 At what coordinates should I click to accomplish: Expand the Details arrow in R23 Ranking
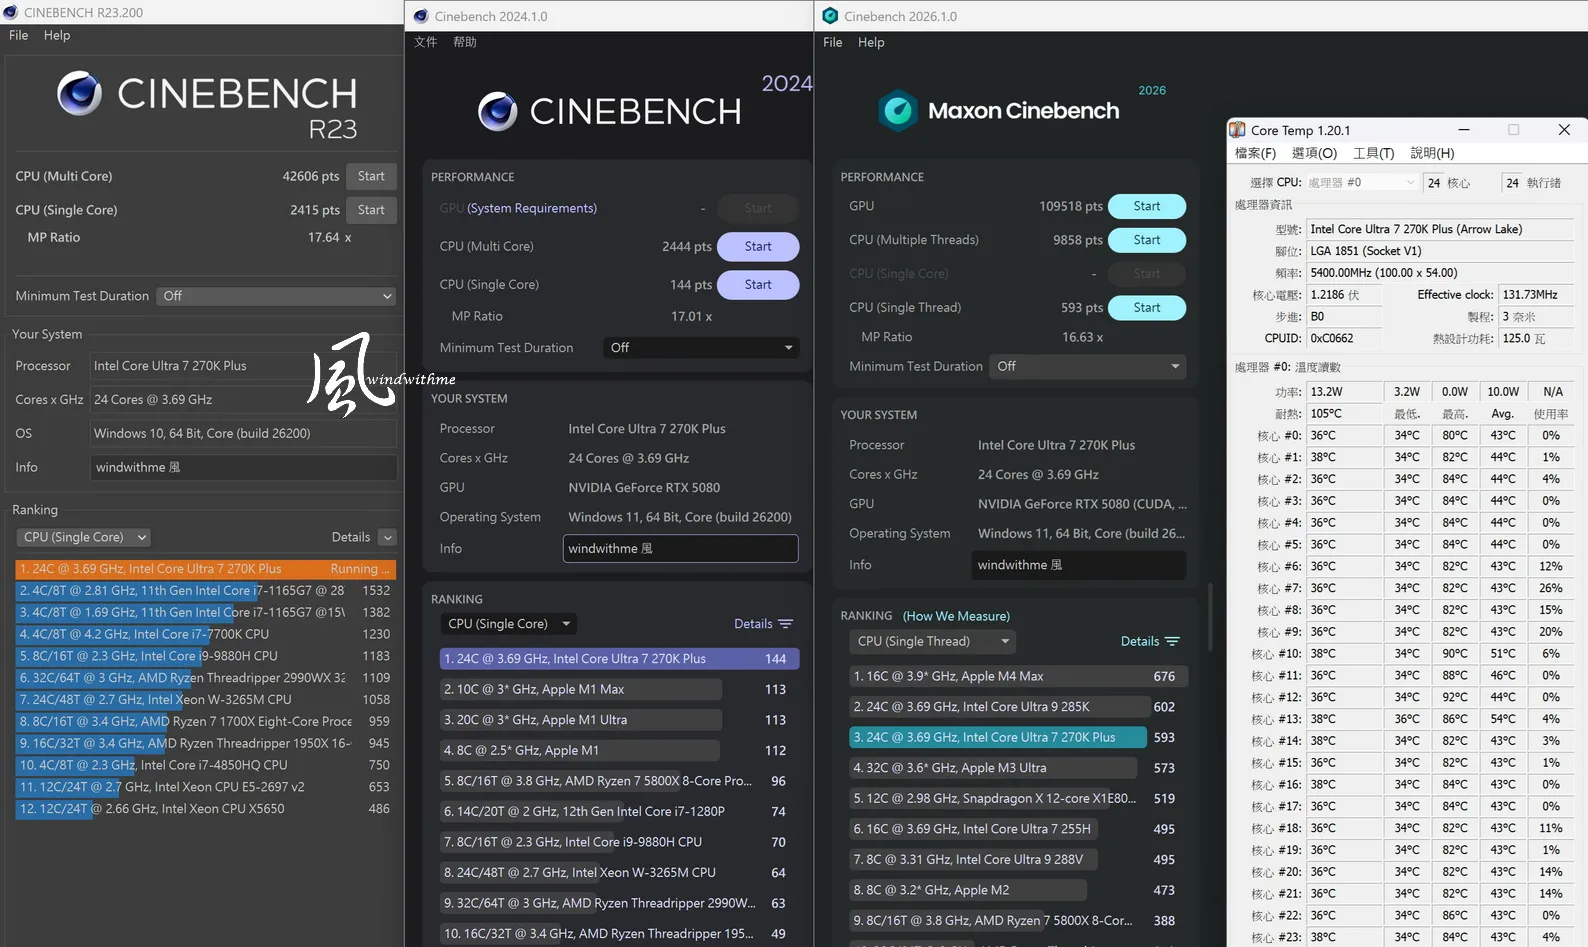pos(387,538)
